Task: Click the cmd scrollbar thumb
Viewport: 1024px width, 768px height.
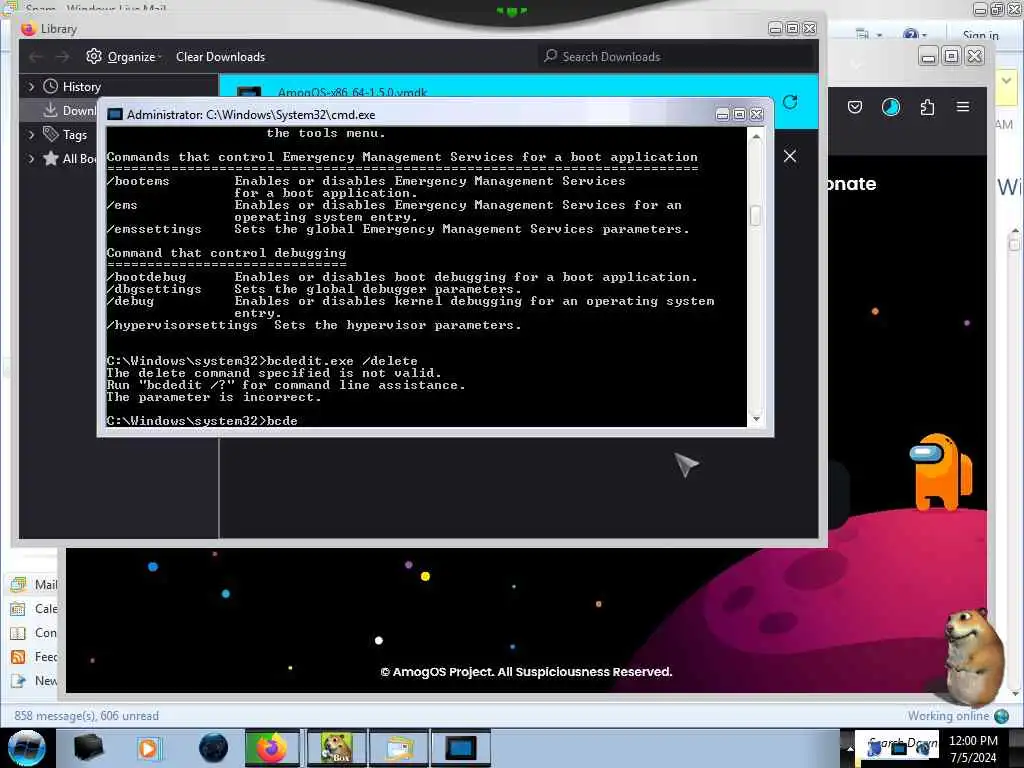Action: pyautogui.click(x=756, y=216)
